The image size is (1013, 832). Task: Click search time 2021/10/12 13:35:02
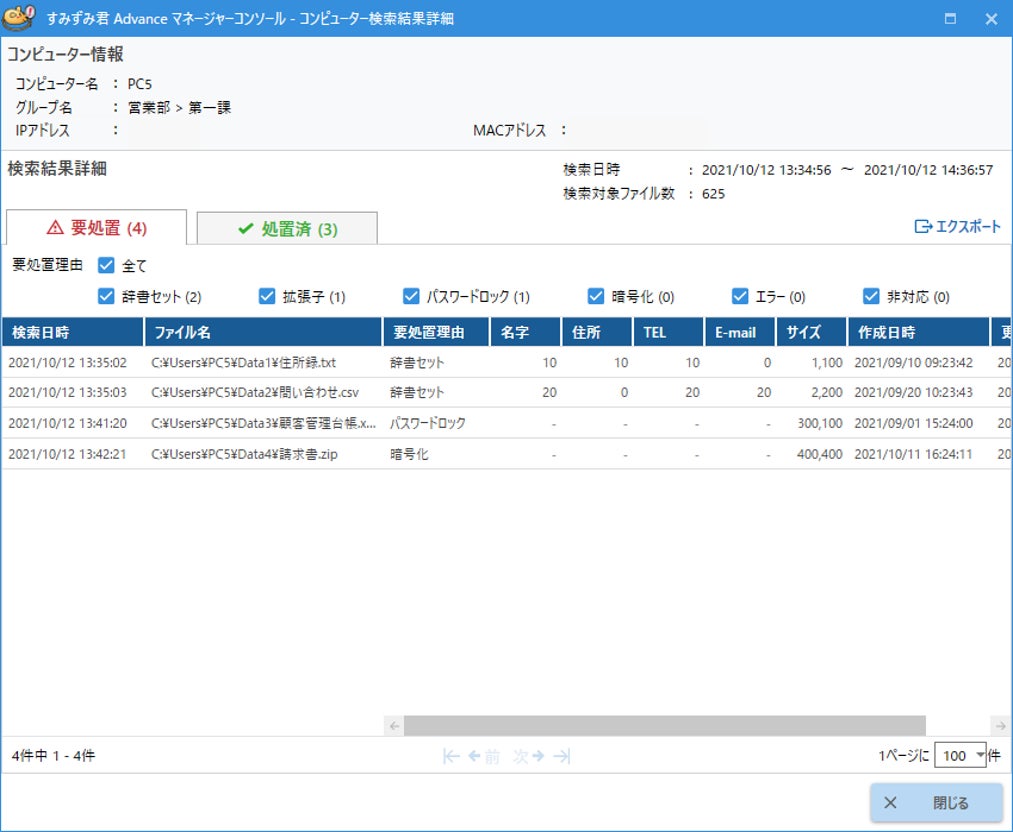[67, 362]
